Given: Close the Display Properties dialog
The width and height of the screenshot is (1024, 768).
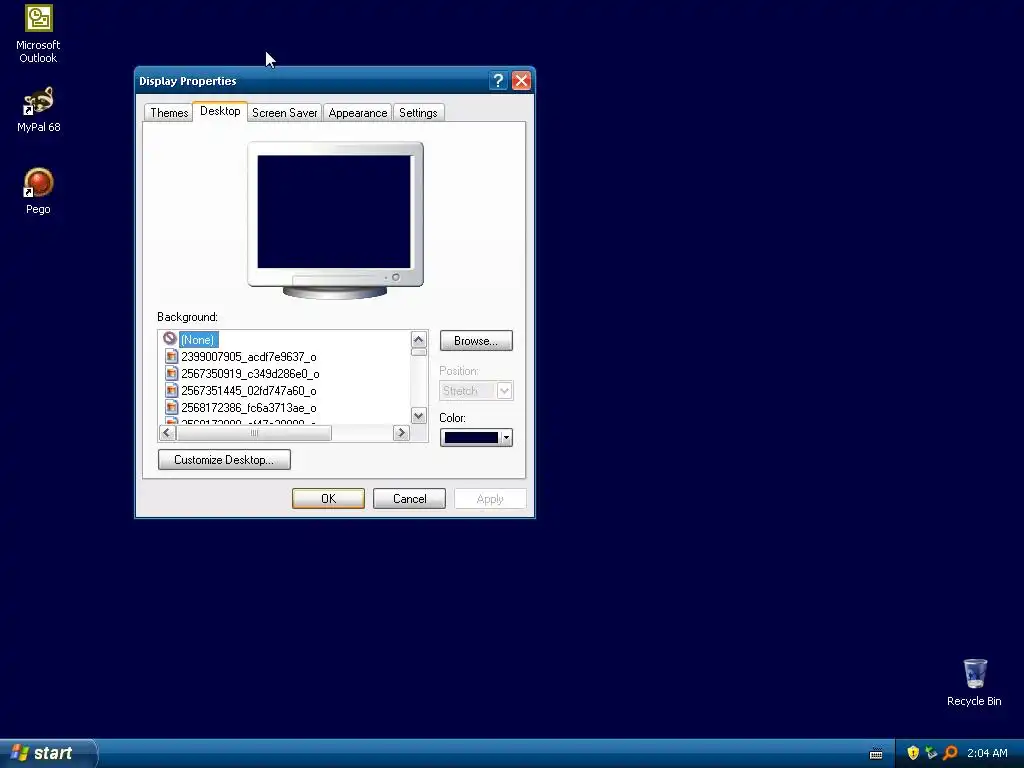Looking at the screenshot, I should point(520,80).
